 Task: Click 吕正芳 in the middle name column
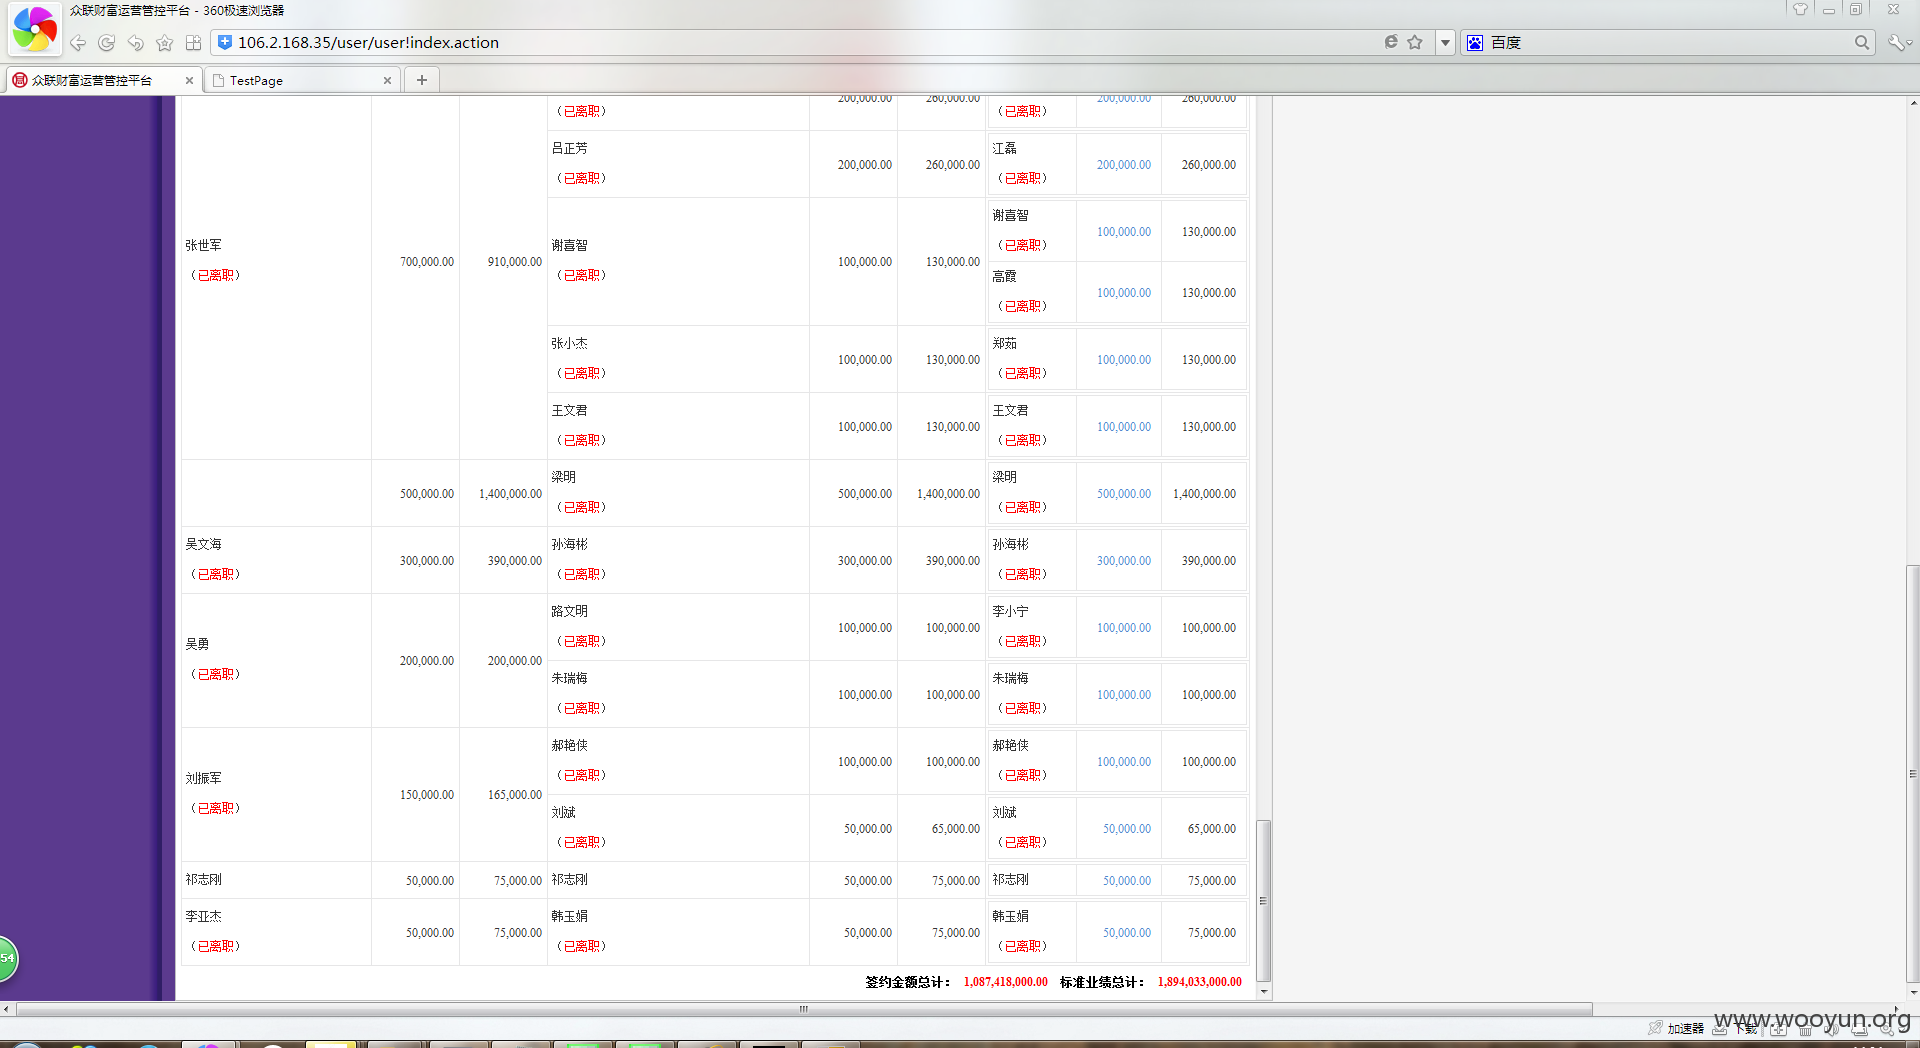coord(569,148)
